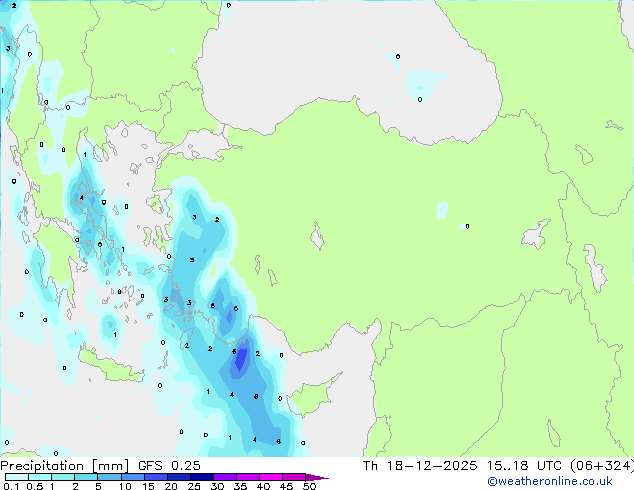The width and height of the screenshot is (634, 490).
Task: Click the legend label '25'
Action: tap(194, 486)
